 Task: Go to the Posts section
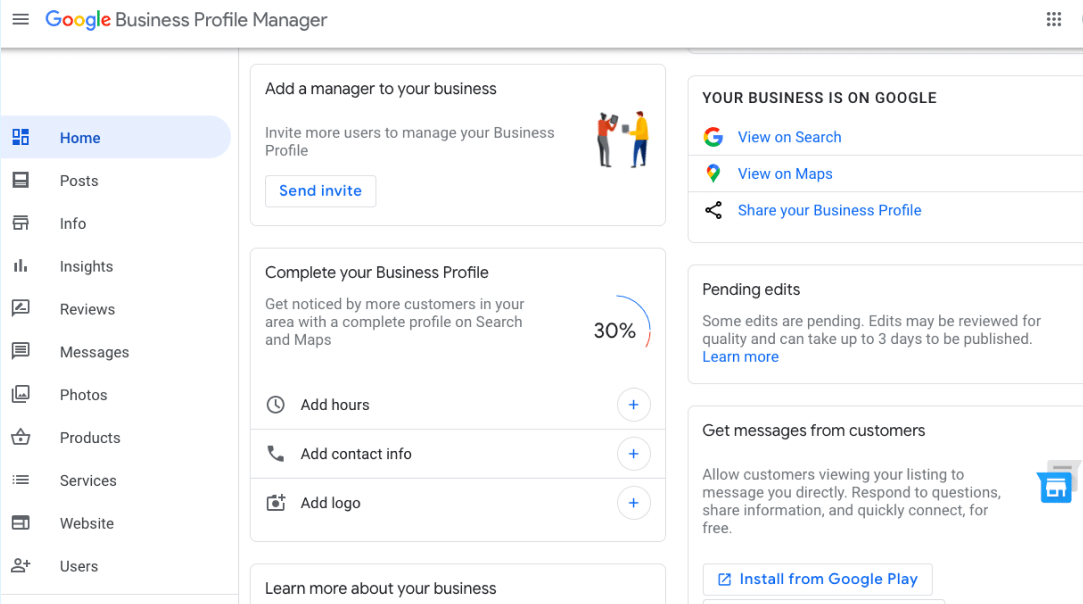click(x=79, y=181)
